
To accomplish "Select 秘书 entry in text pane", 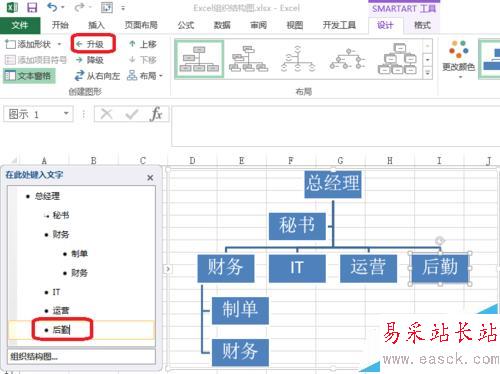I will click(x=61, y=215).
